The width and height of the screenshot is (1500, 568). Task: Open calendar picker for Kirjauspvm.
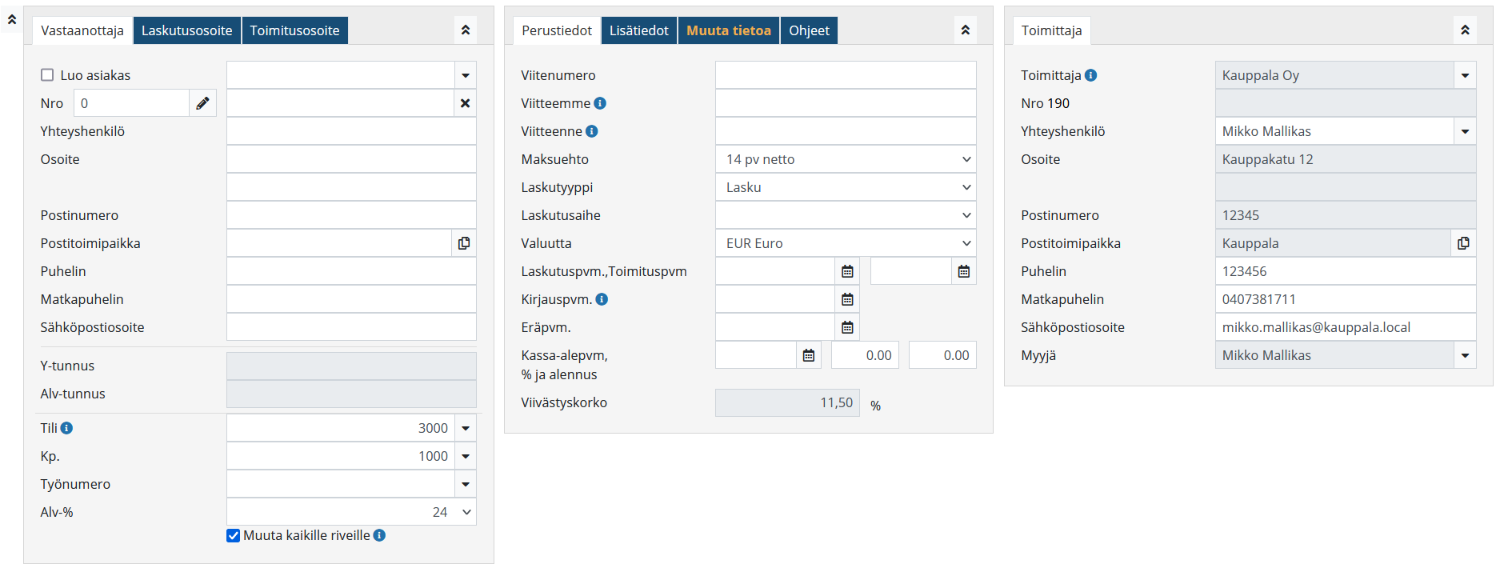[x=847, y=299]
